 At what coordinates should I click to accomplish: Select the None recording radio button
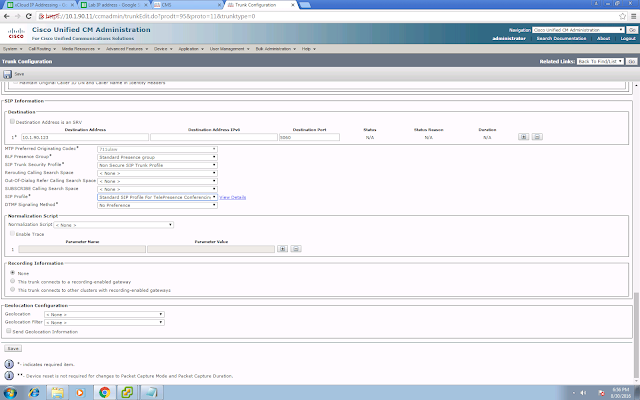[x=13, y=273]
